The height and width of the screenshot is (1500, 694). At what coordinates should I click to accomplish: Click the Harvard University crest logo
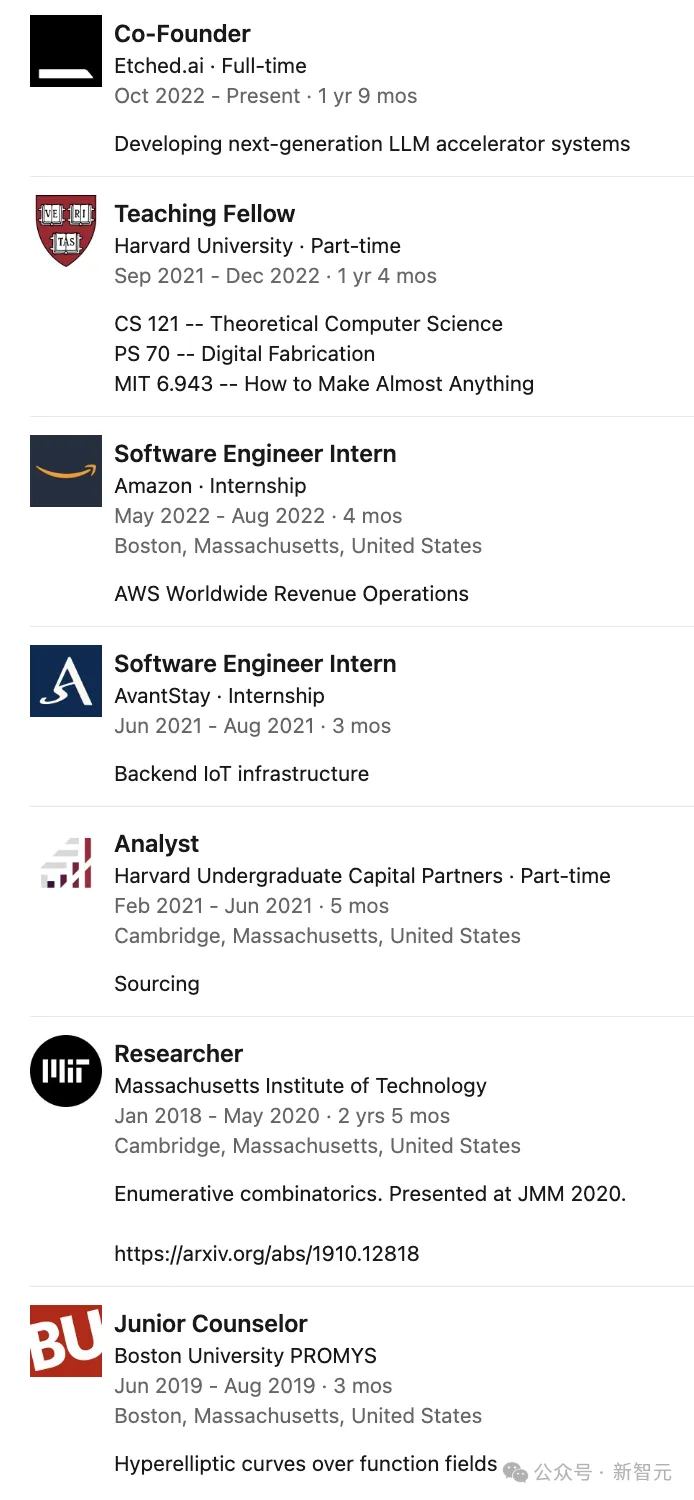click(66, 231)
